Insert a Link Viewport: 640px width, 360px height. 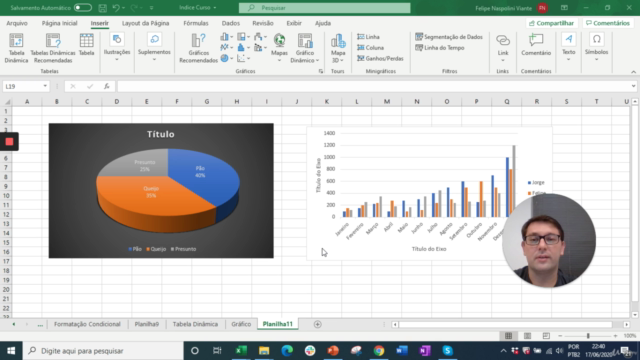(x=503, y=47)
